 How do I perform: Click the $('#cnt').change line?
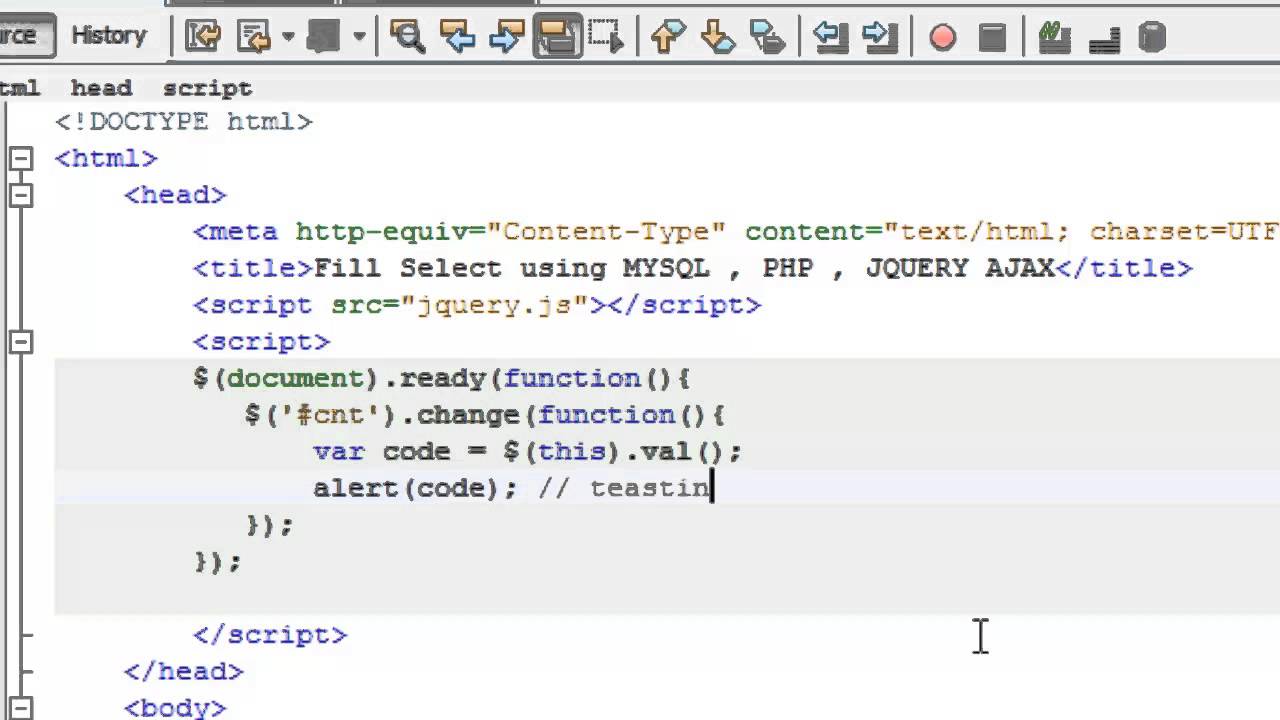[x=485, y=415]
